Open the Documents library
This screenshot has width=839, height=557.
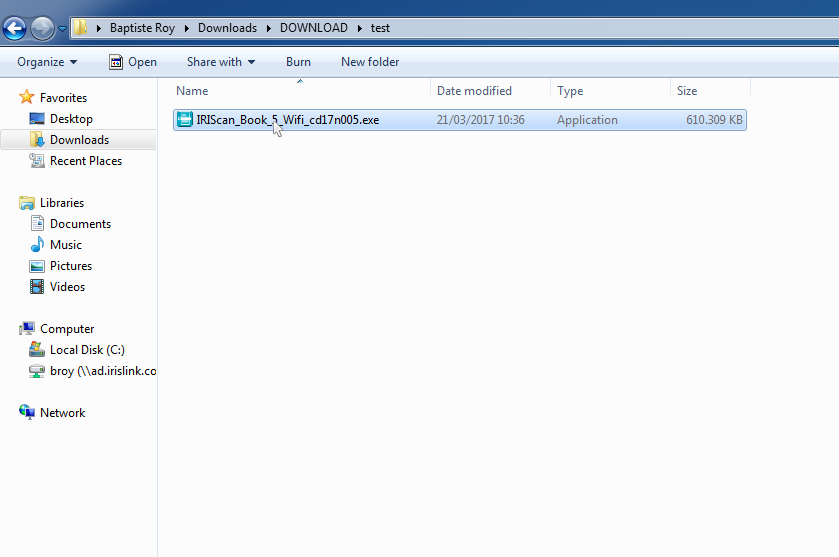(x=80, y=224)
